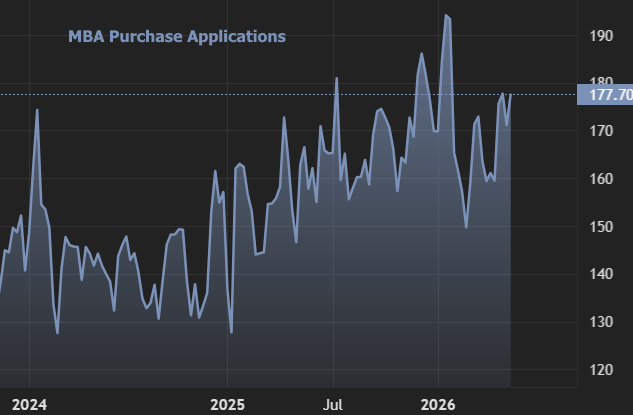Click the 160 y-axis label
The image size is (633, 415).
(601, 178)
